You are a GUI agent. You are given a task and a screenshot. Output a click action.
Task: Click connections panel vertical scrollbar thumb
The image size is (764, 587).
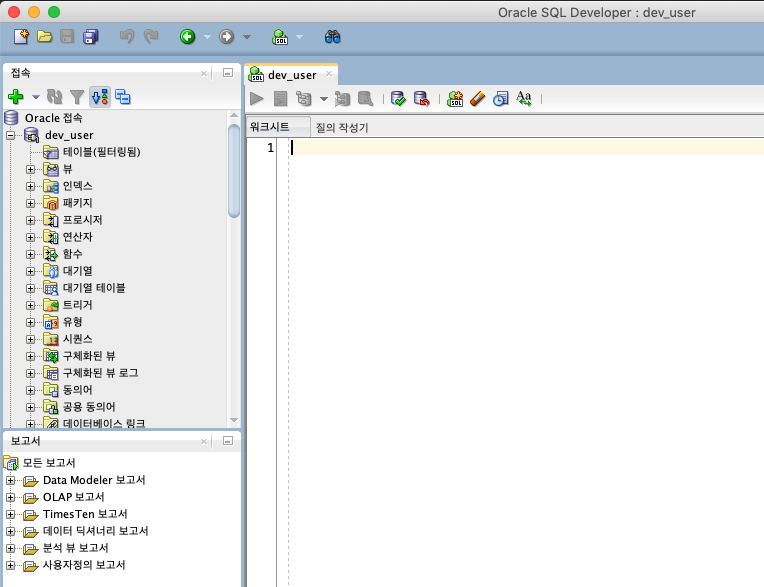[x=234, y=170]
